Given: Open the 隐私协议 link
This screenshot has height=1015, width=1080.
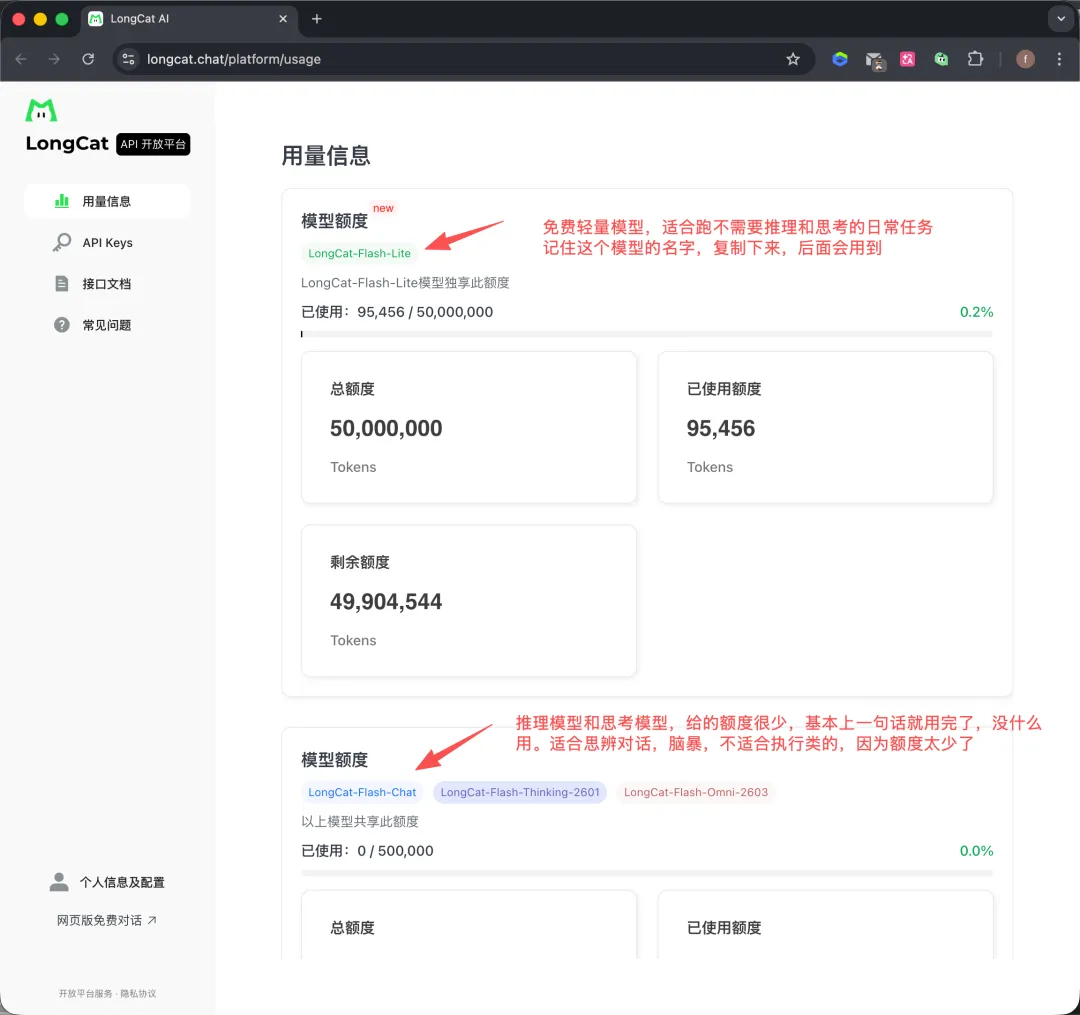Looking at the screenshot, I should click(x=138, y=994).
